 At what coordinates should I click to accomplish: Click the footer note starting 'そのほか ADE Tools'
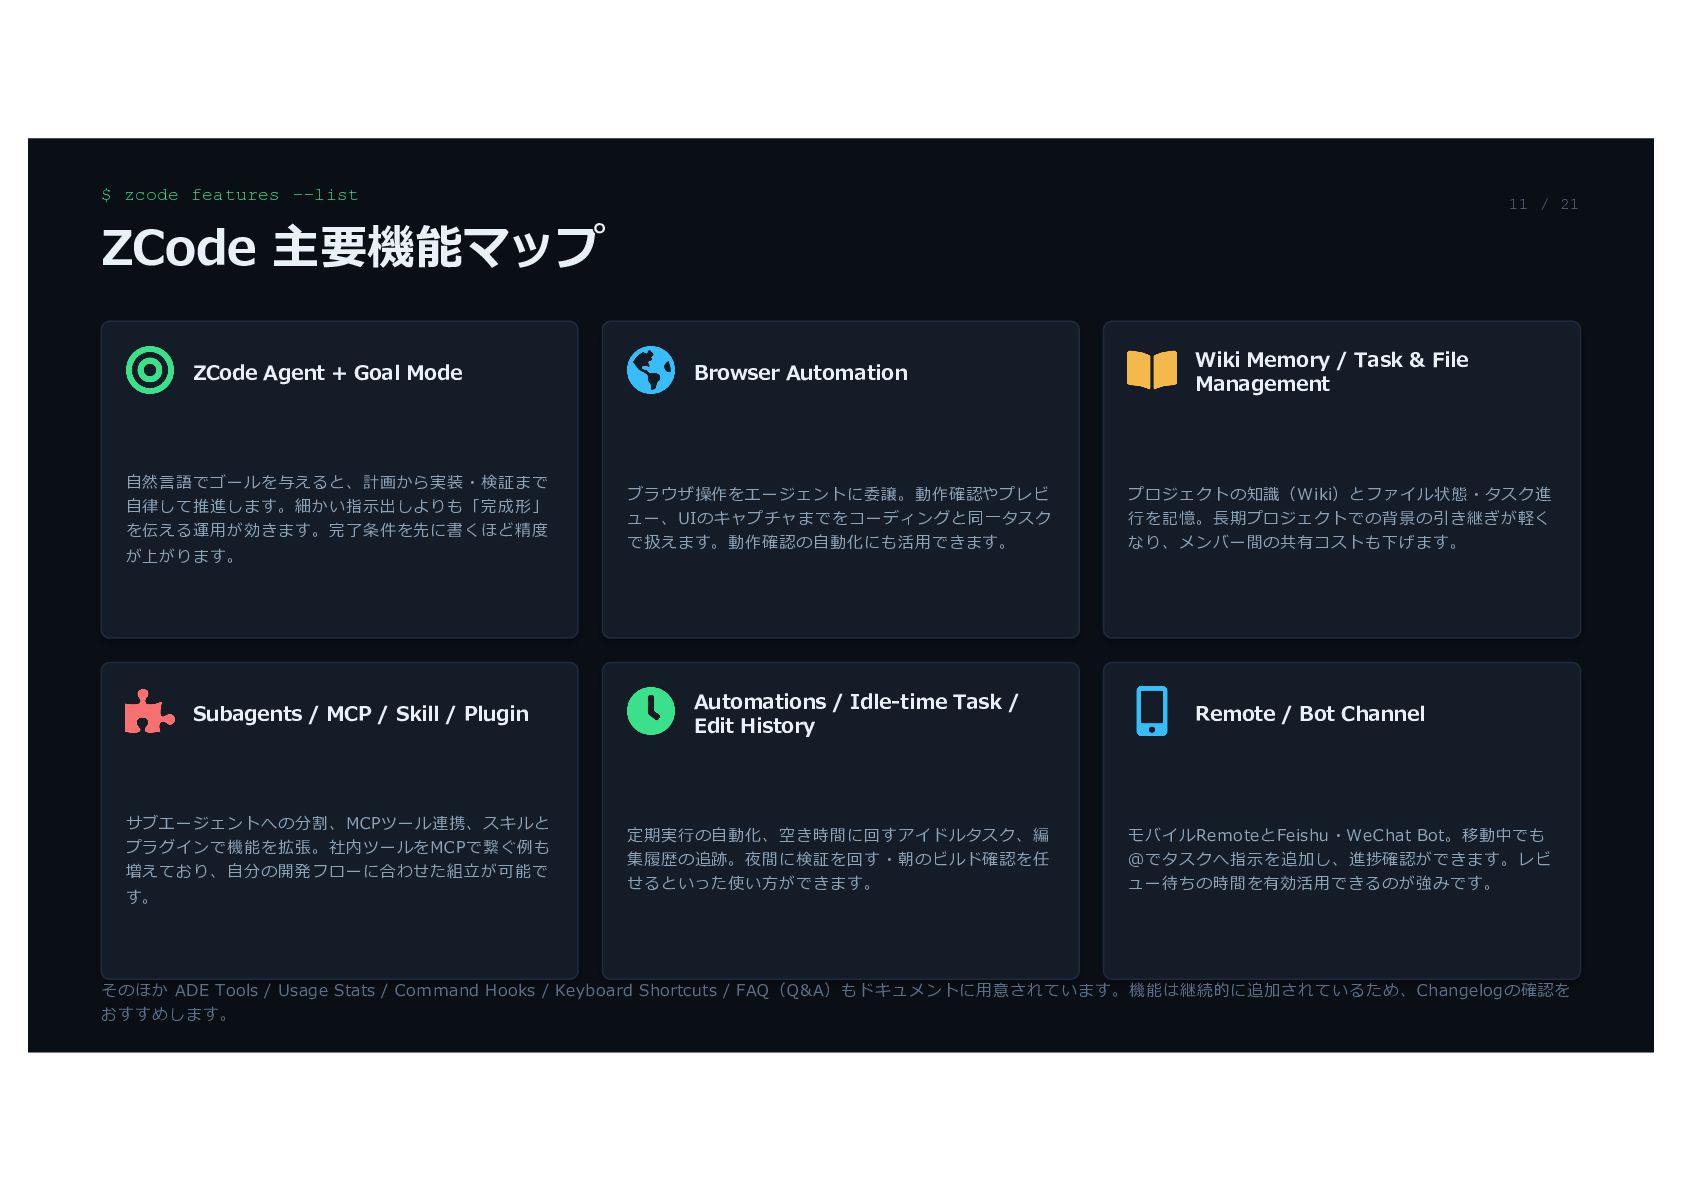click(836, 1002)
